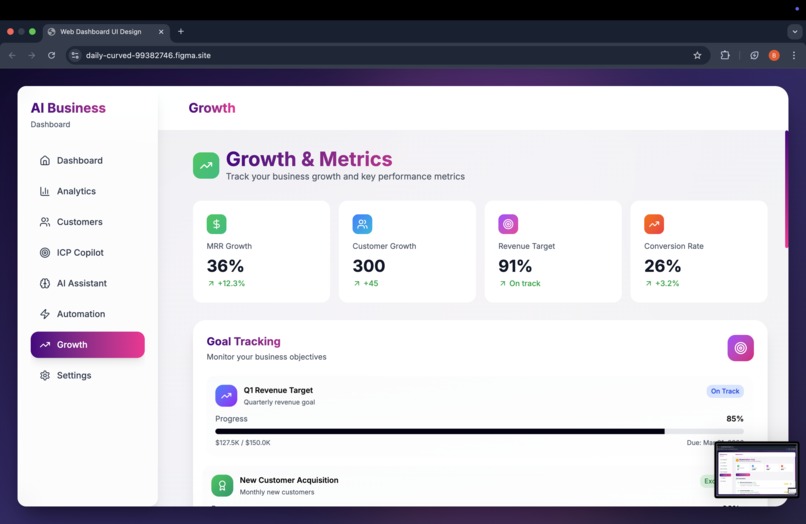The width and height of the screenshot is (806, 524).
Task: Close the Web Dashboard UI Design tab
Action: (161, 32)
